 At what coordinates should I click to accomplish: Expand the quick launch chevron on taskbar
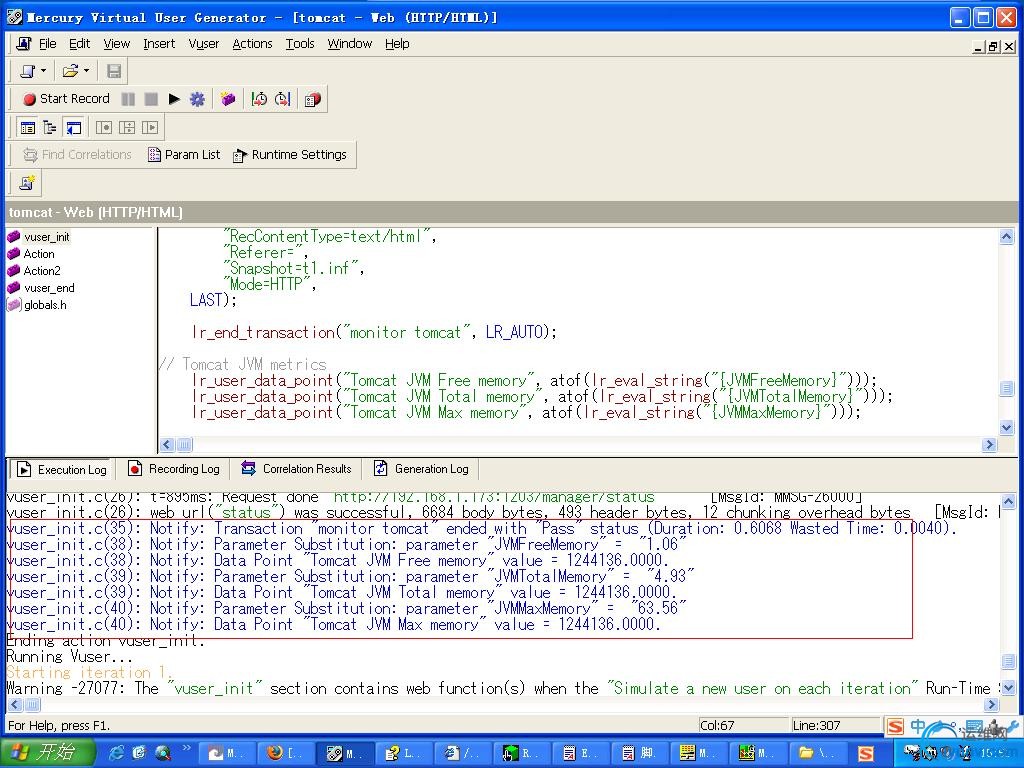187,748
